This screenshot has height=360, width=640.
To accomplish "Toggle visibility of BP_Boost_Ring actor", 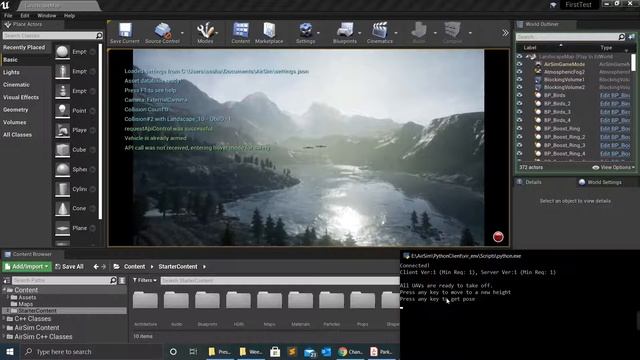I will [x=519, y=128].
